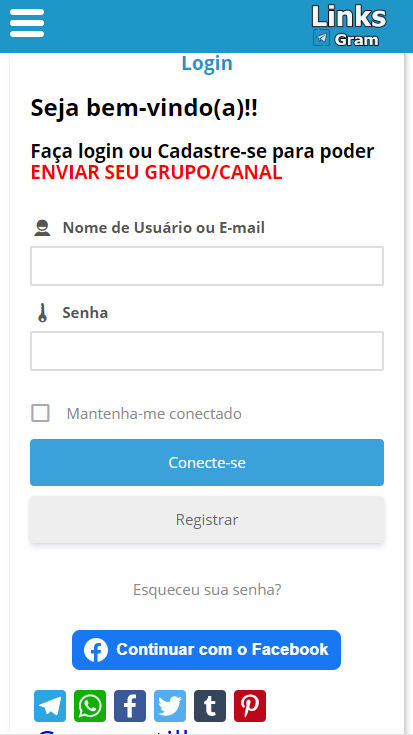Share via the WhatsApp icon
413x735 pixels.
coord(90,706)
